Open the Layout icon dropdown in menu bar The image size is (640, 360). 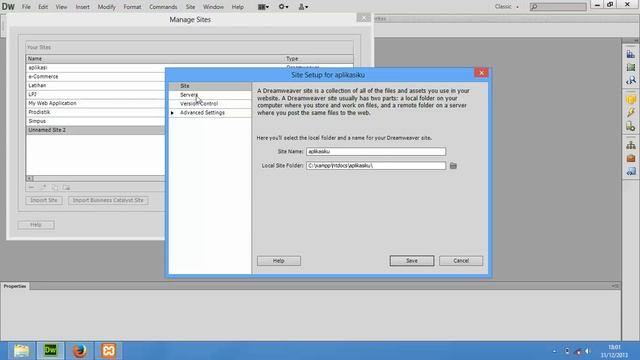click(263, 7)
